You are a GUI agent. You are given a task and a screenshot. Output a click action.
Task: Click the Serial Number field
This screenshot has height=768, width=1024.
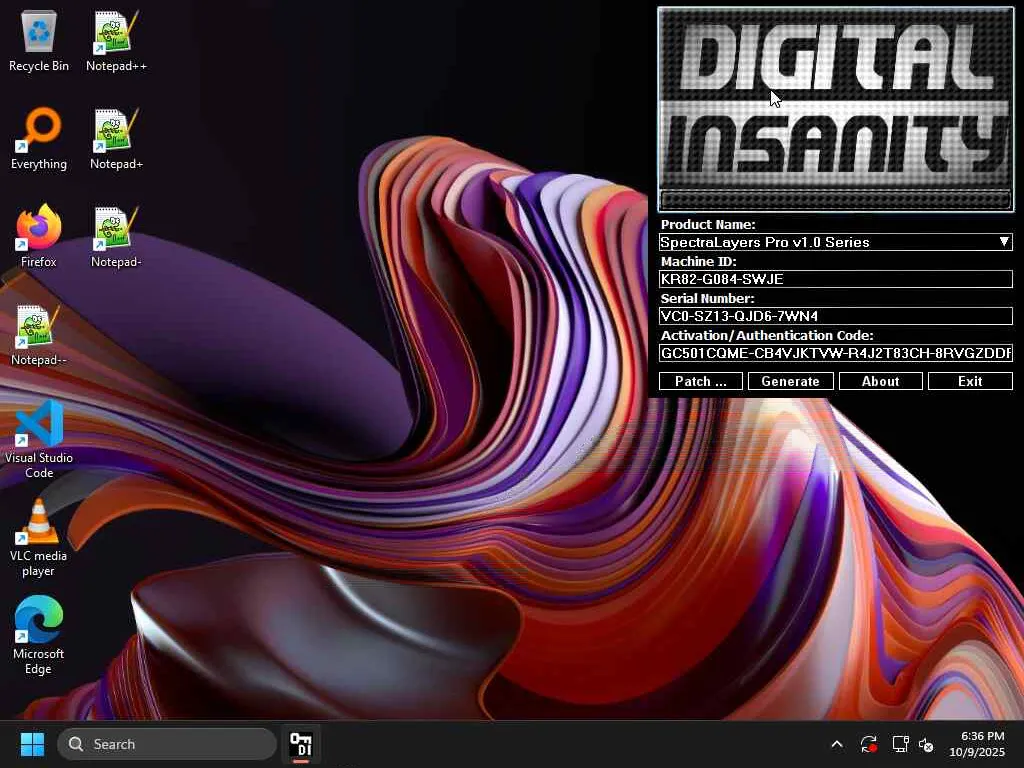[x=835, y=316]
